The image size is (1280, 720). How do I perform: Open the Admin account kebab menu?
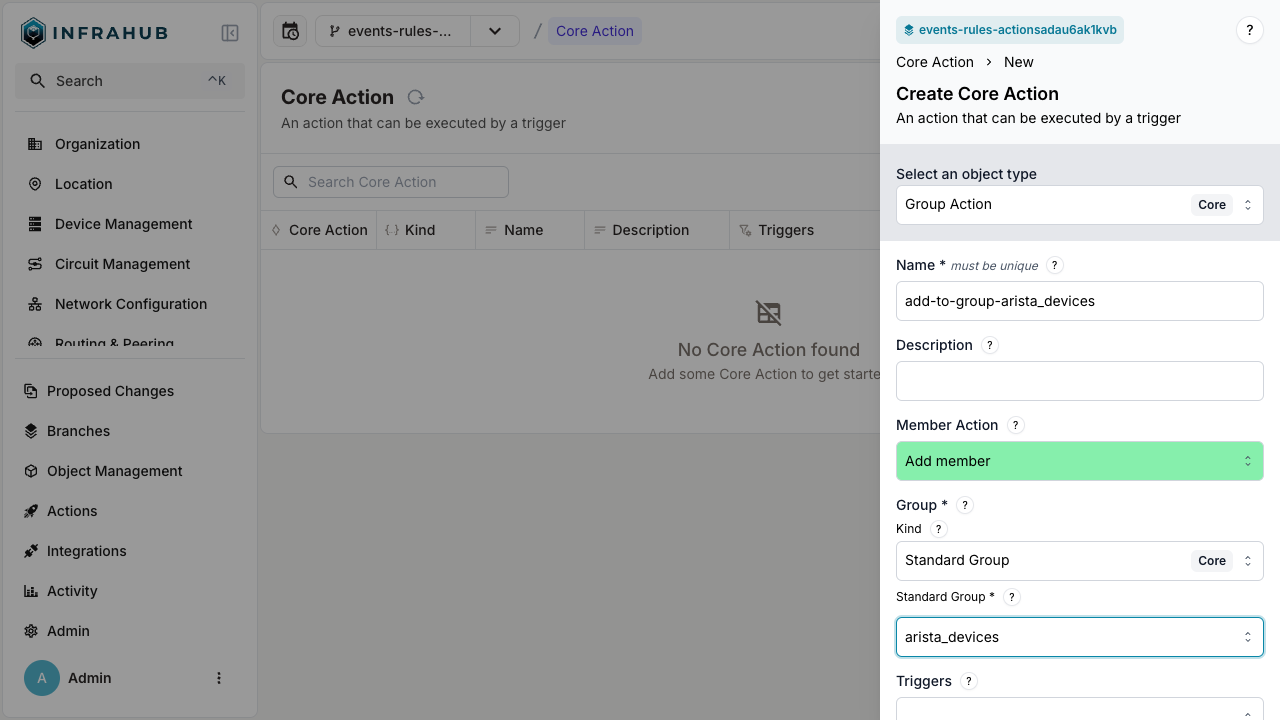pyautogui.click(x=219, y=678)
